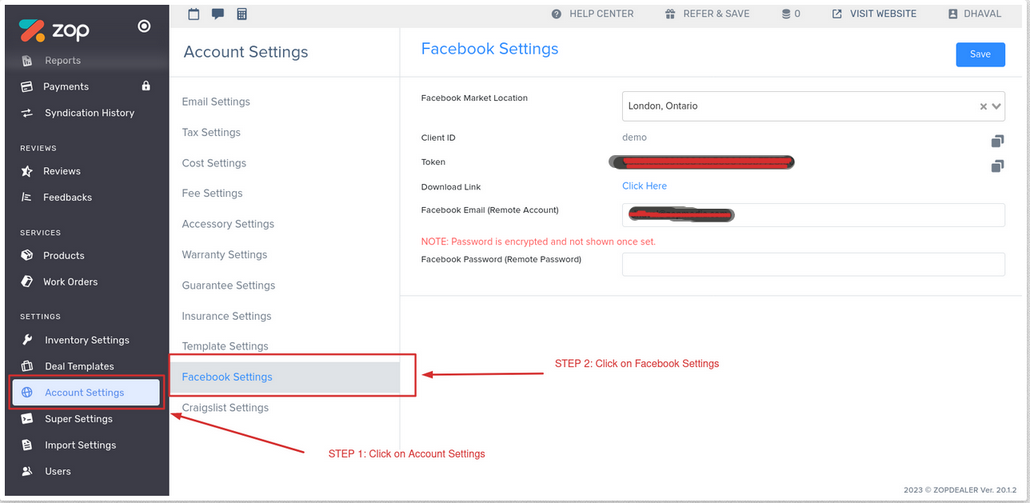The height and width of the screenshot is (503, 1030).
Task: Click the Super Settings terminal icon
Action: 27,419
